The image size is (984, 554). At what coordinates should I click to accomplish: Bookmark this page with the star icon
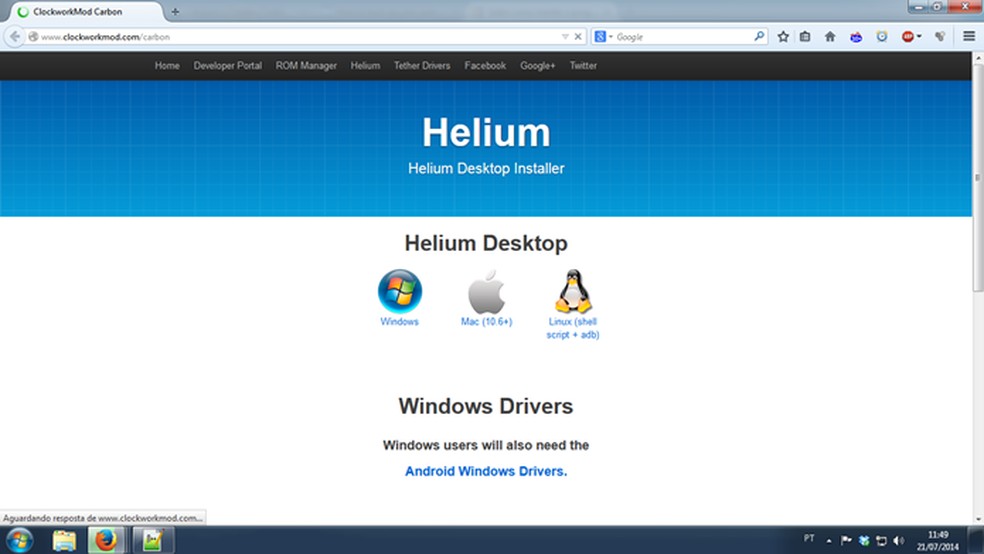(x=783, y=36)
